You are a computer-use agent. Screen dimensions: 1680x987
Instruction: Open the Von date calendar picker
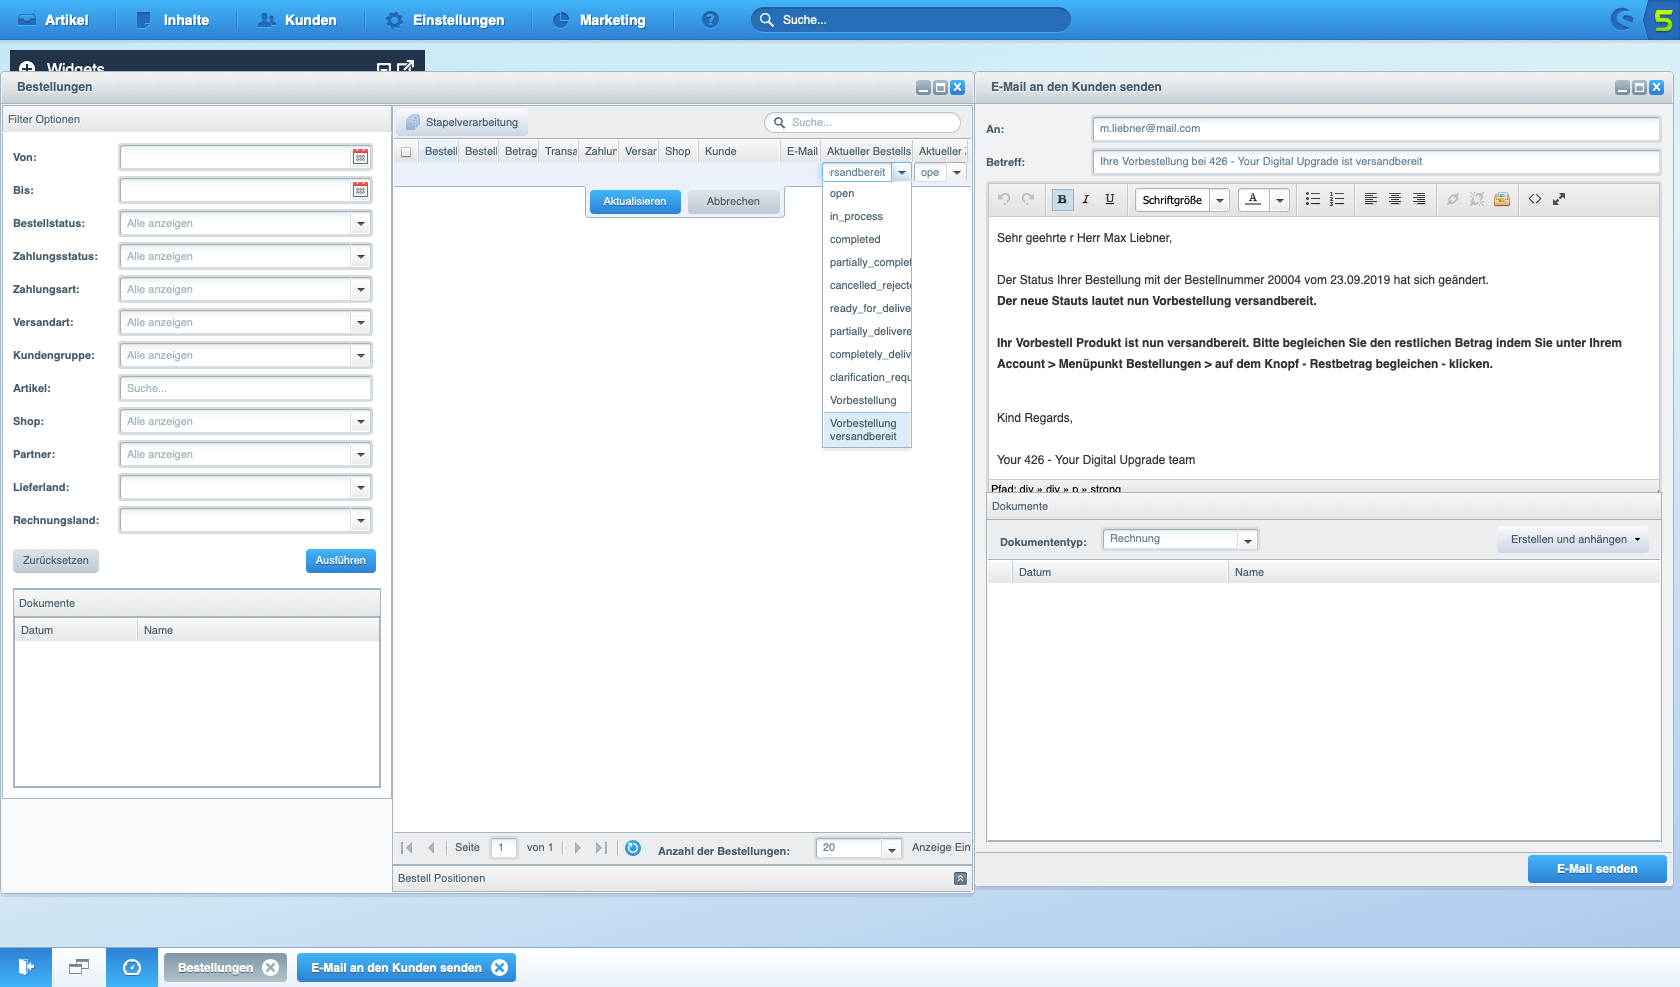361,157
